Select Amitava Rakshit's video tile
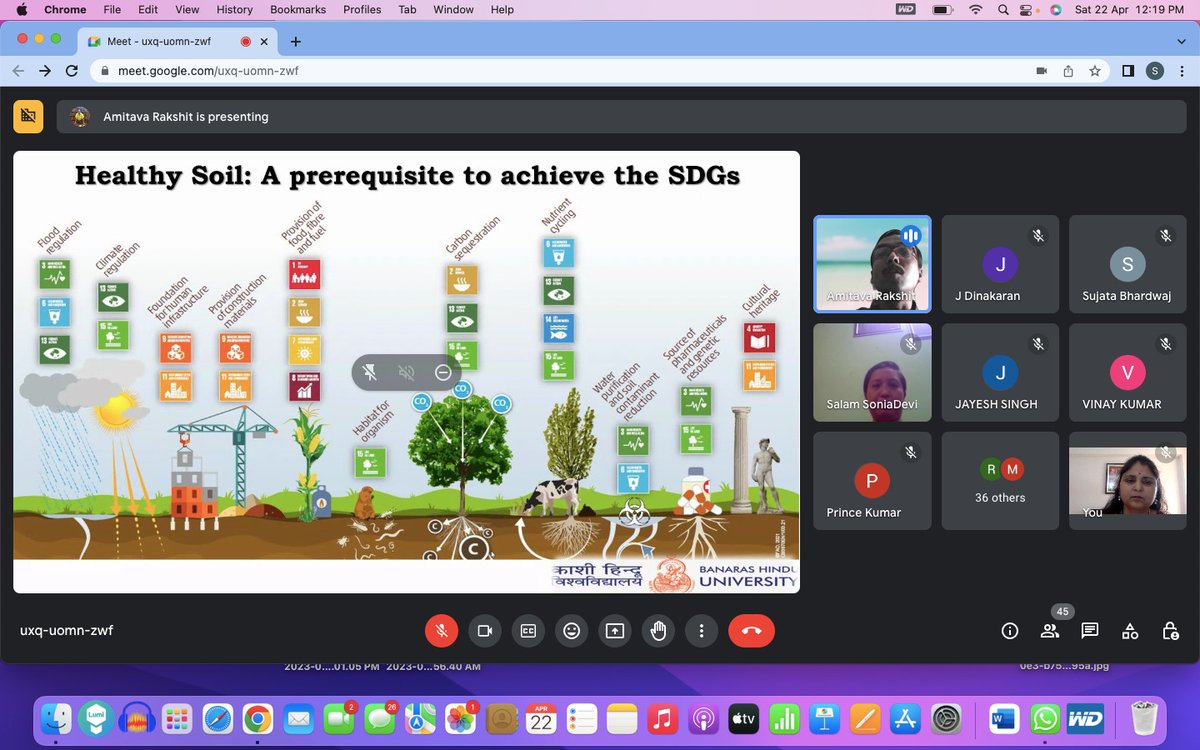Screen dimensions: 1200x750 [872, 264]
